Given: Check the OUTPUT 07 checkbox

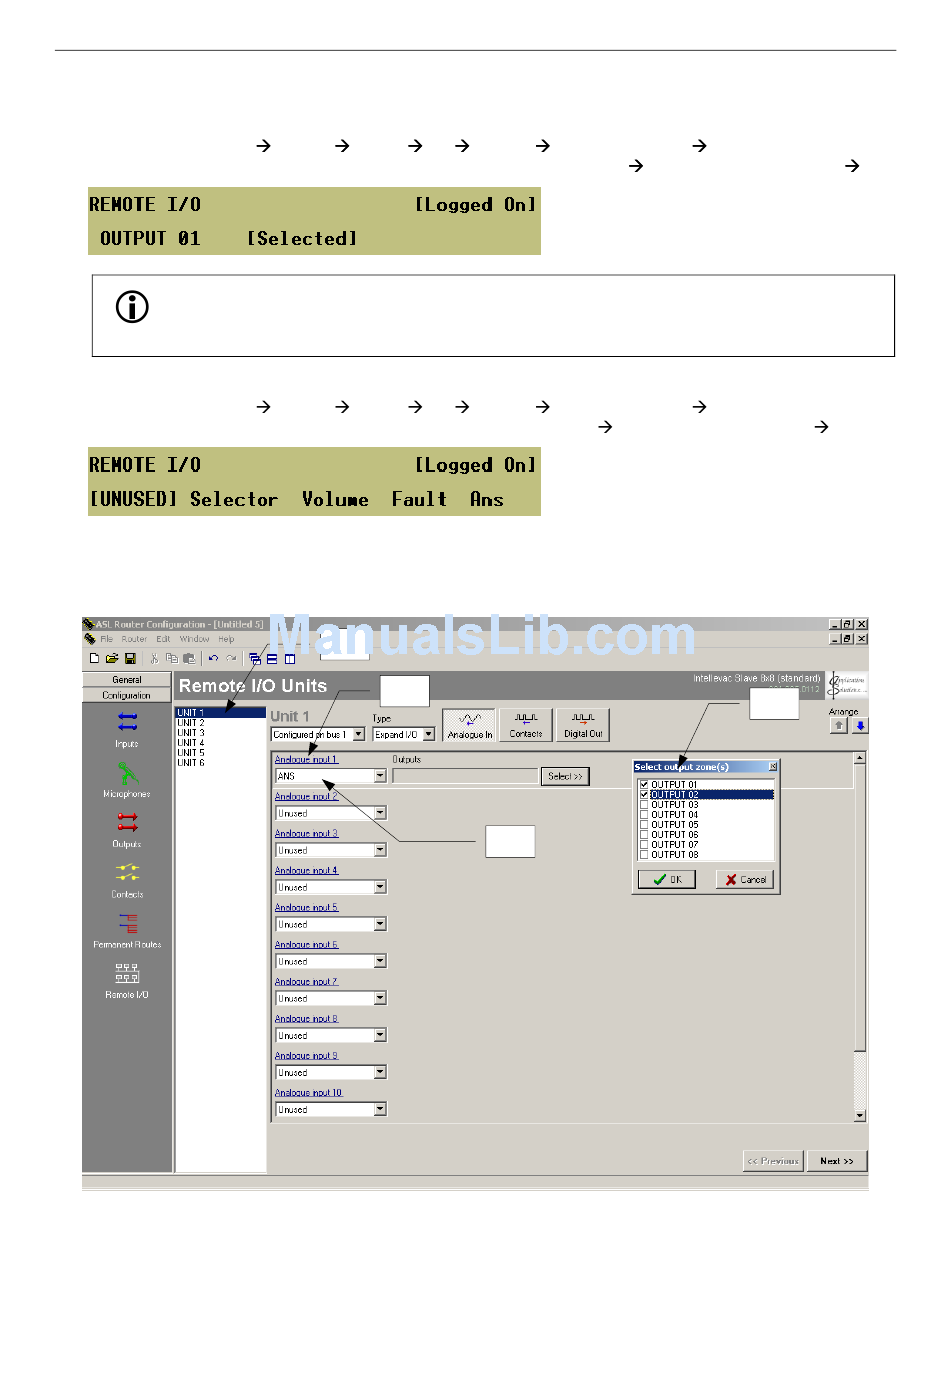Looking at the screenshot, I should point(644,845).
